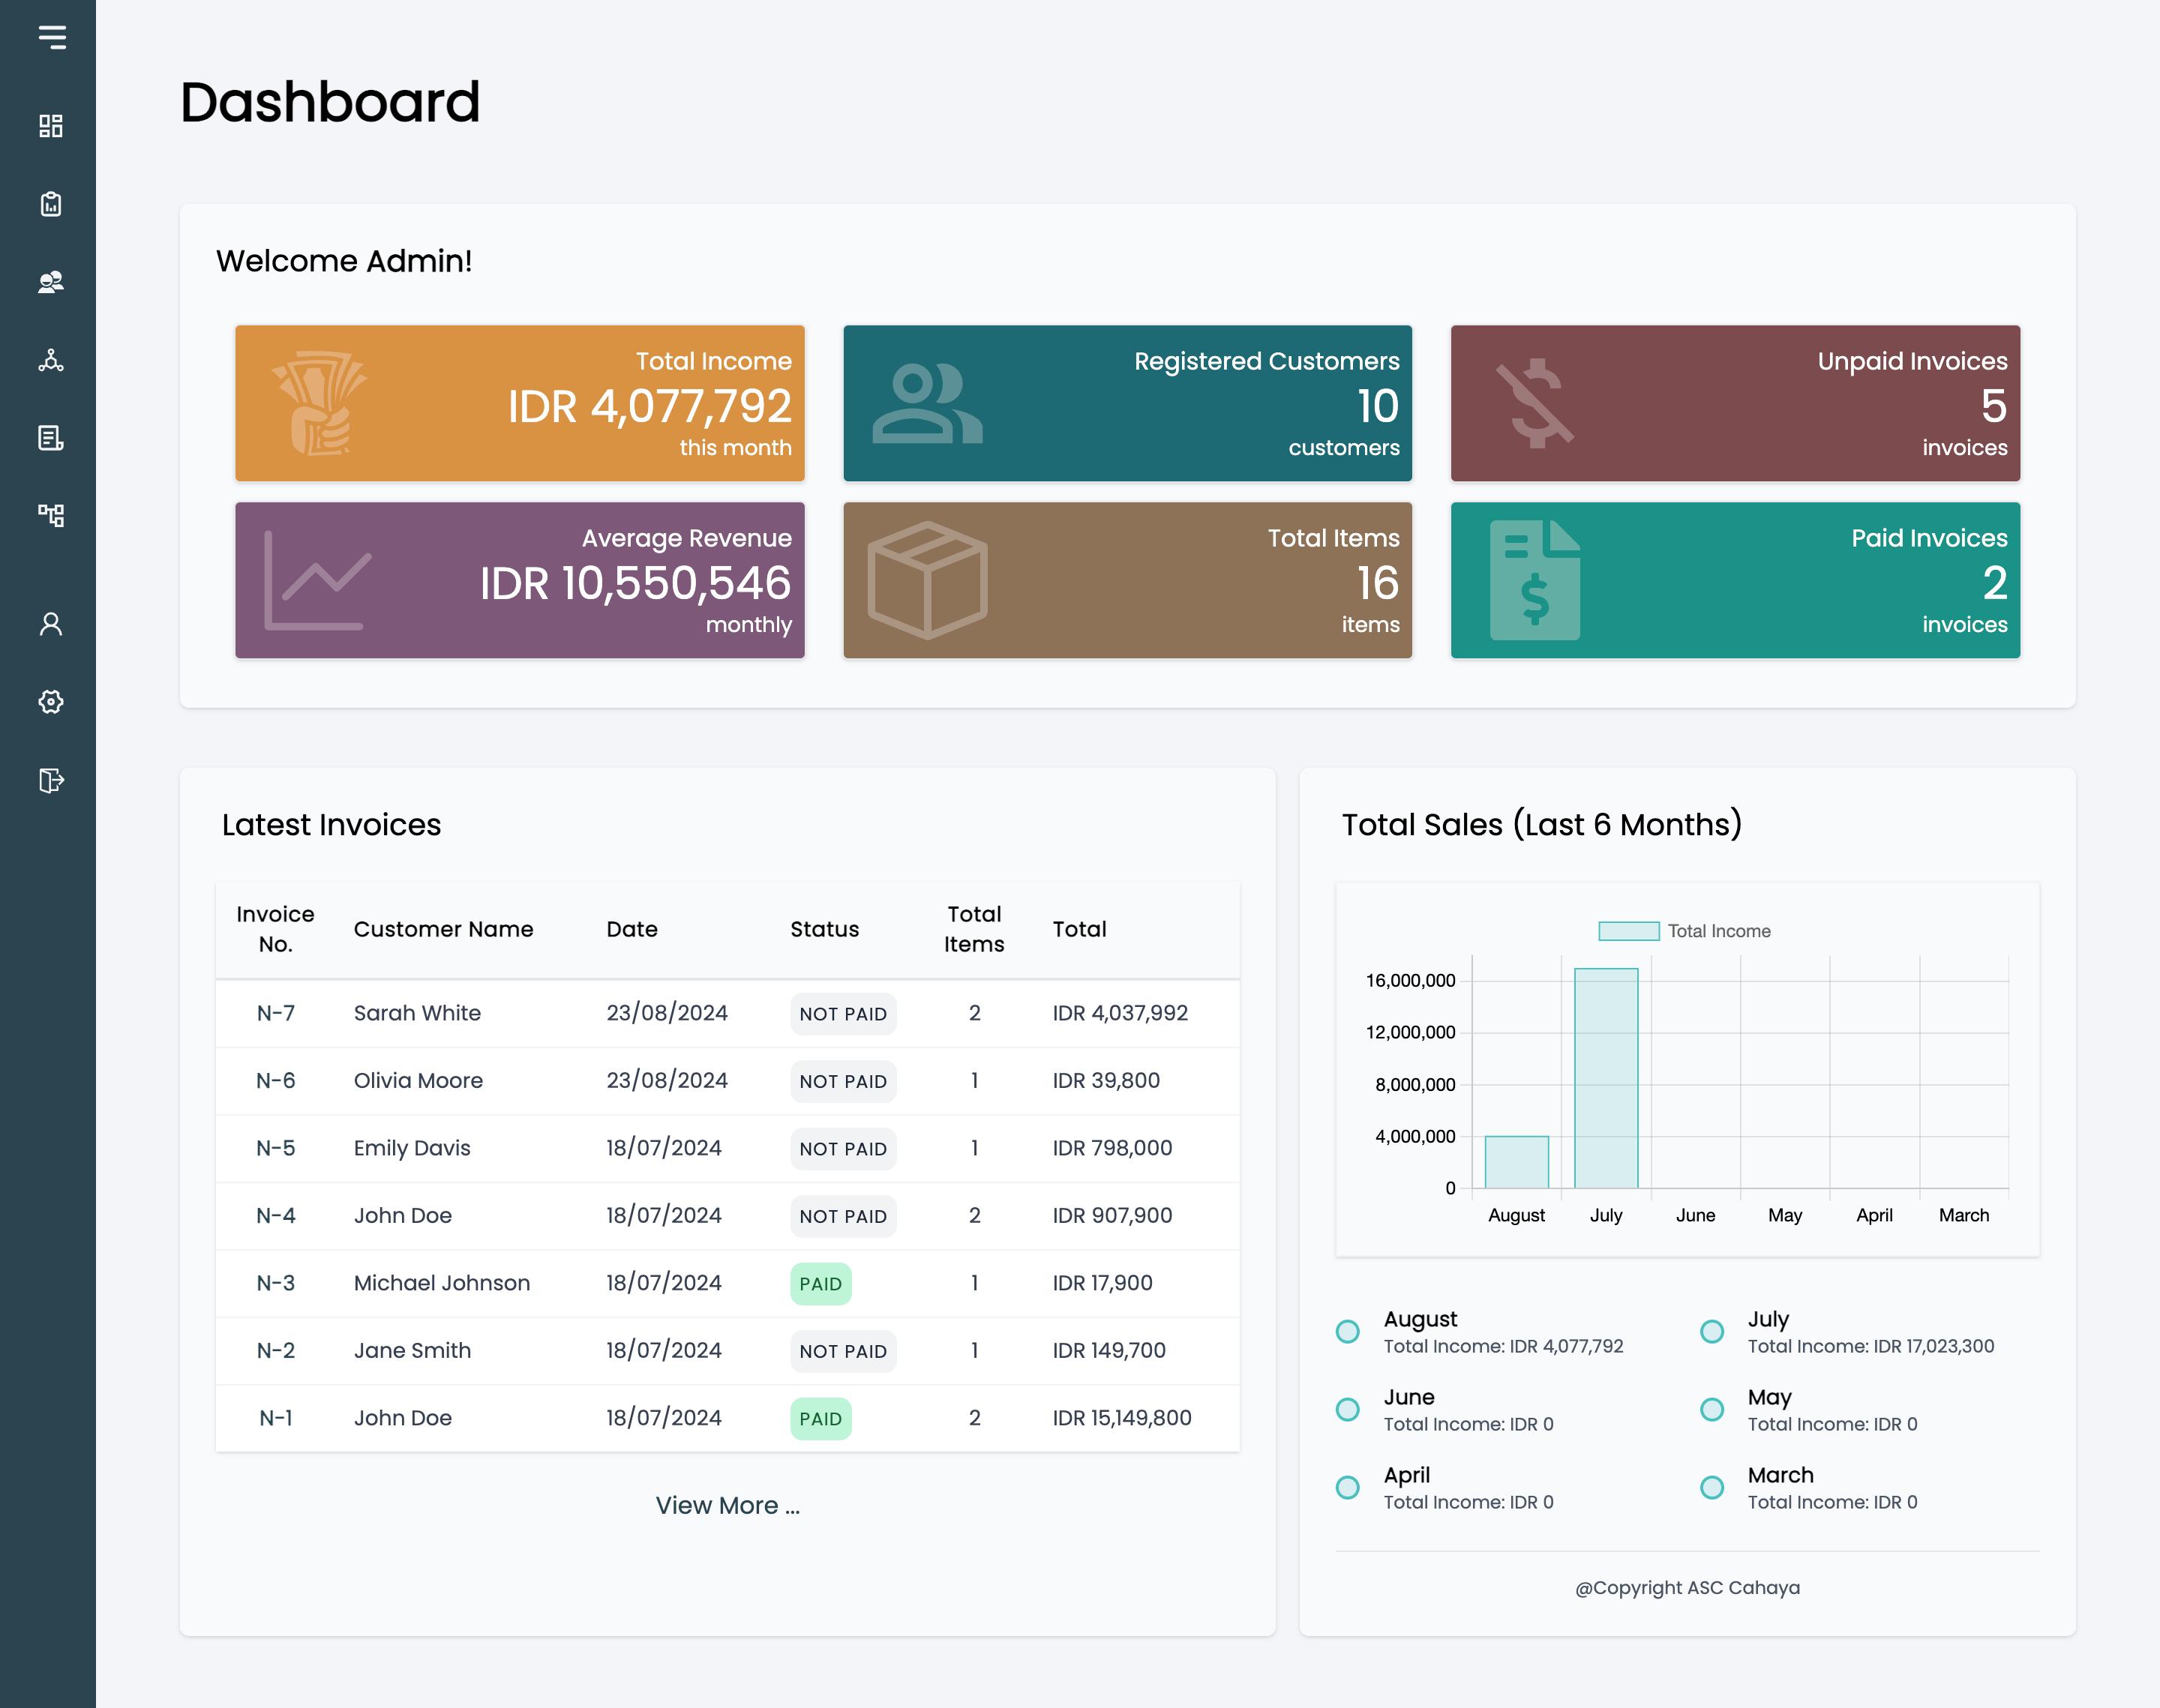The image size is (2160, 1708).
Task: Toggle the Total Income chart legend
Action: 1685,931
